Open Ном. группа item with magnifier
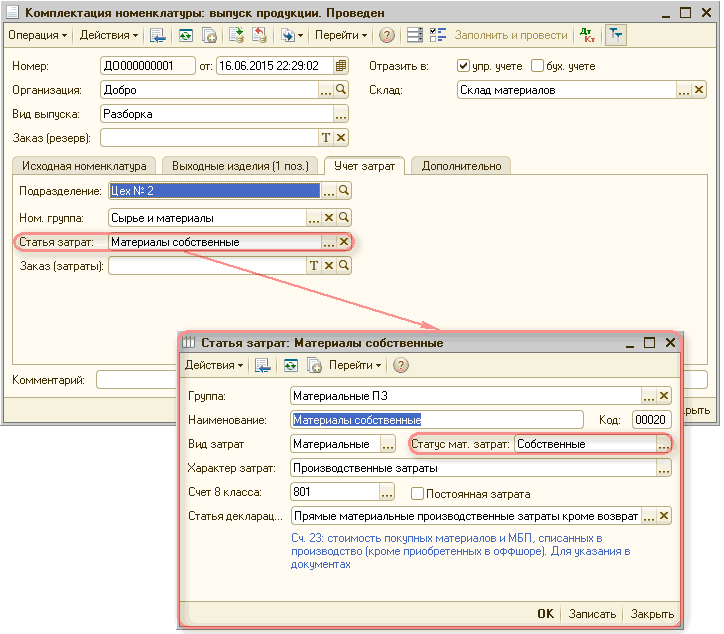Screen dimensions: 724x634 (344, 217)
